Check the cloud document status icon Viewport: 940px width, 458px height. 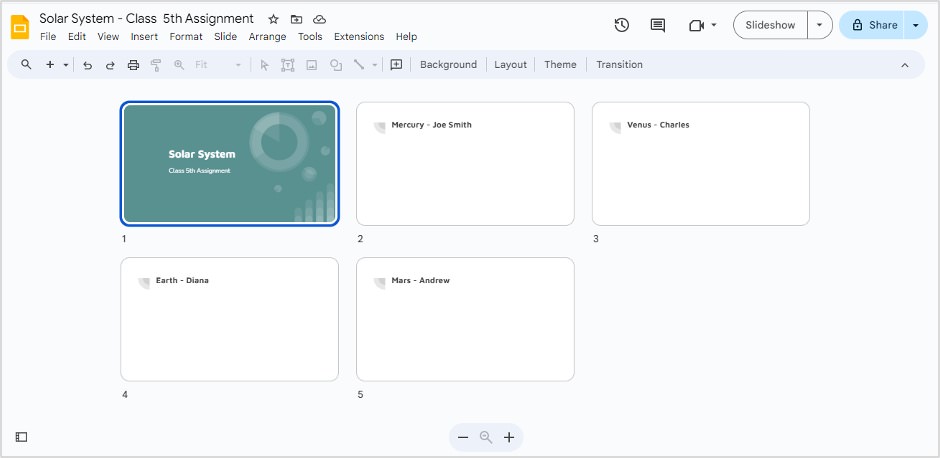tap(320, 19)
